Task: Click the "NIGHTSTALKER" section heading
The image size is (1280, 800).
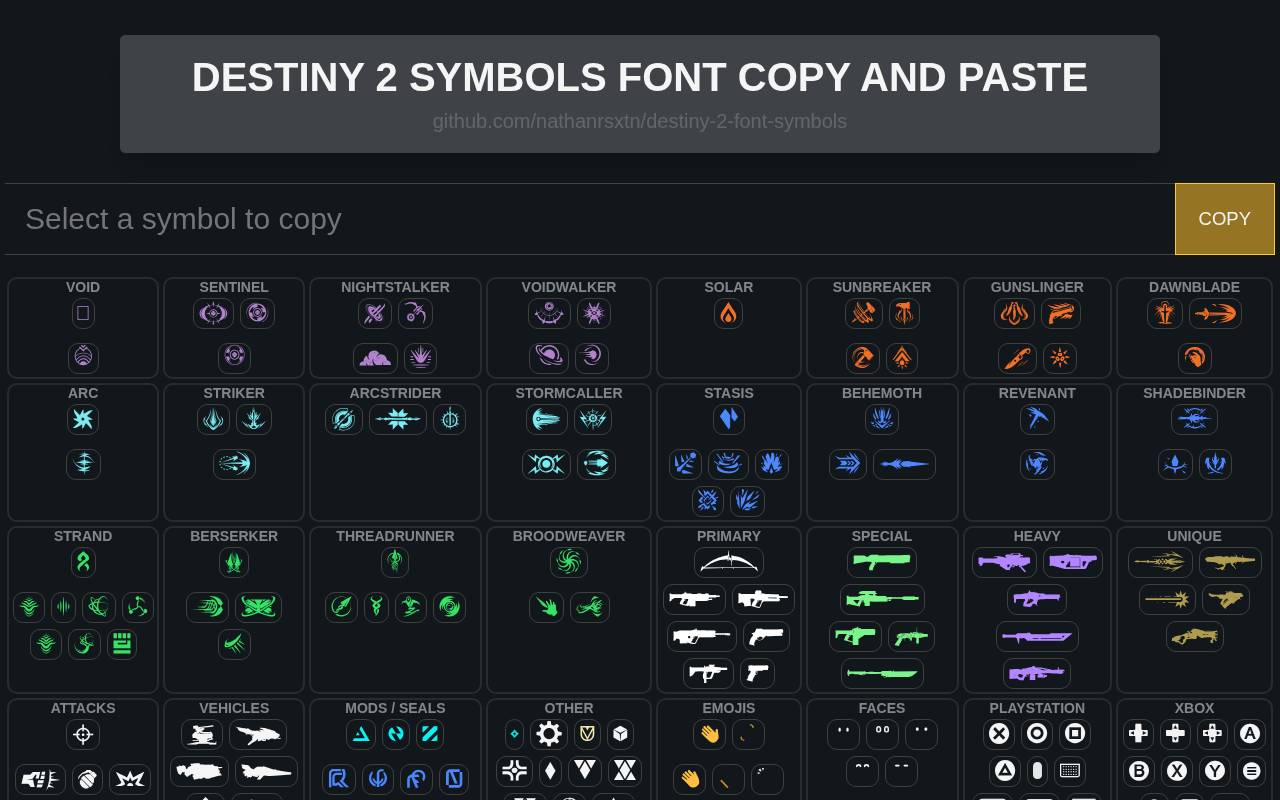Action: pyautogui.click(x=395, y=287)
